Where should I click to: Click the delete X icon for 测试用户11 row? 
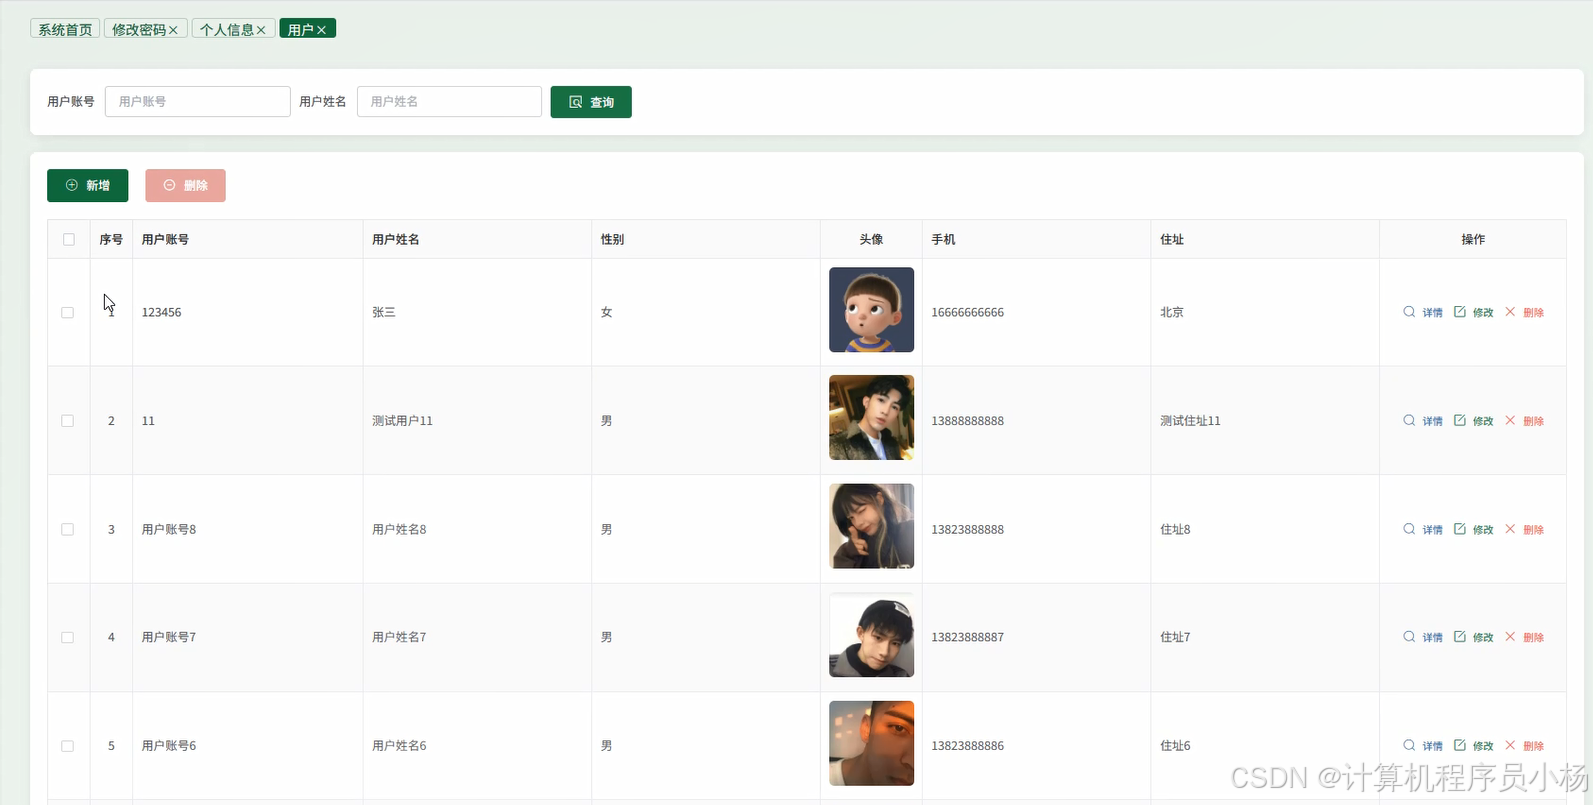[x=1510, y=420]
